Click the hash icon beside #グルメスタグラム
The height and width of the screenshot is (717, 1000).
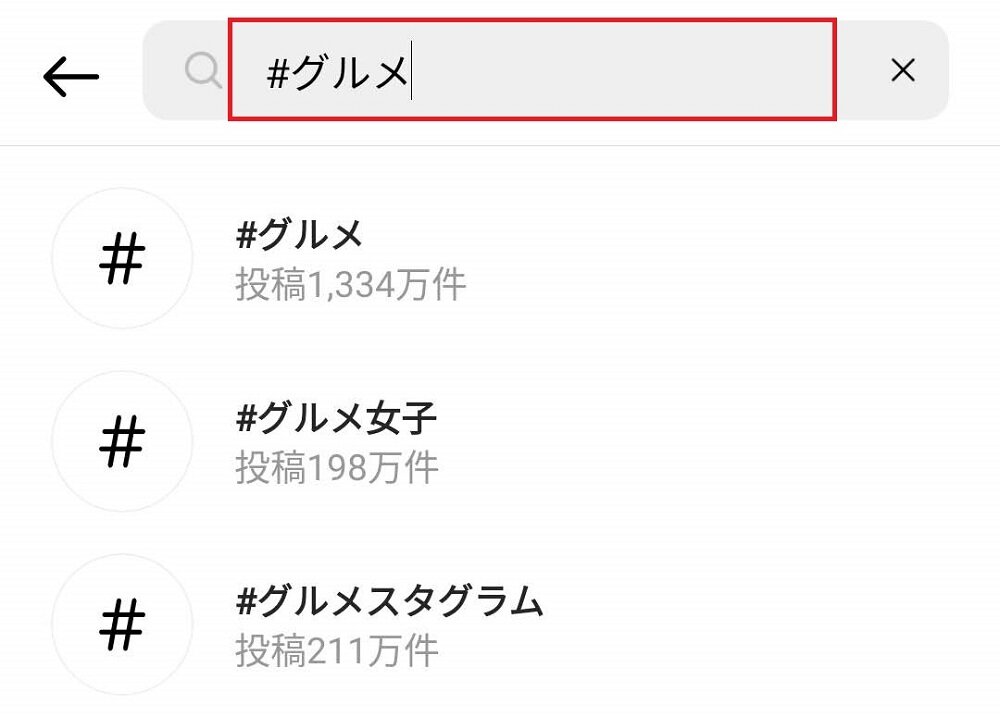click(122, 624)
